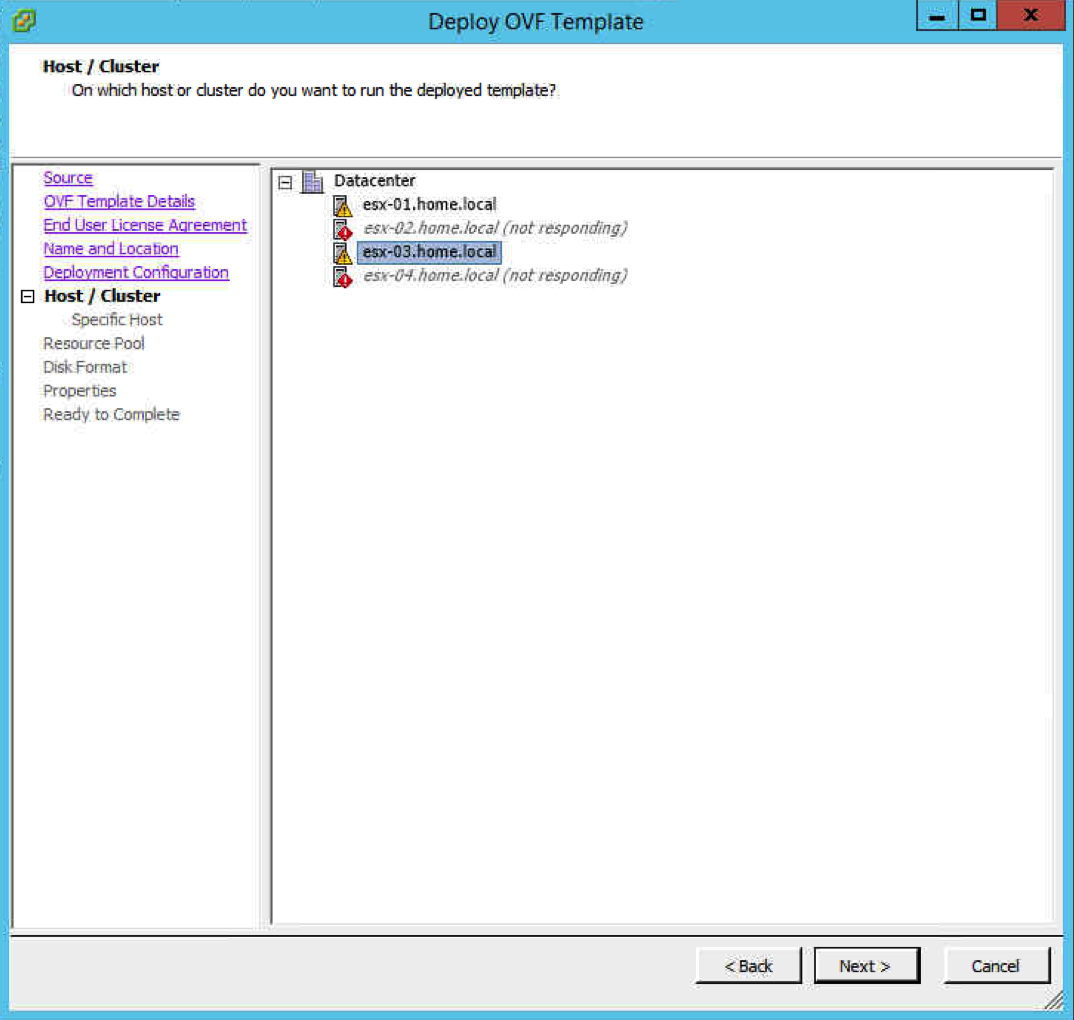The image size is (1074, 1020).
Task: Select esx-02.home.local not responding host
Action: (494, 228)
